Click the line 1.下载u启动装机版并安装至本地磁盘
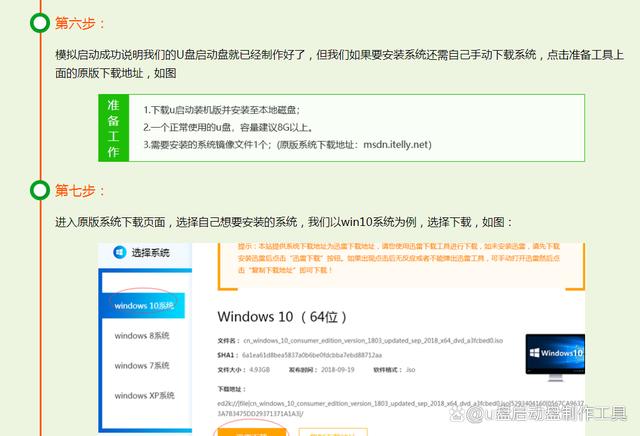 point(222,110)
